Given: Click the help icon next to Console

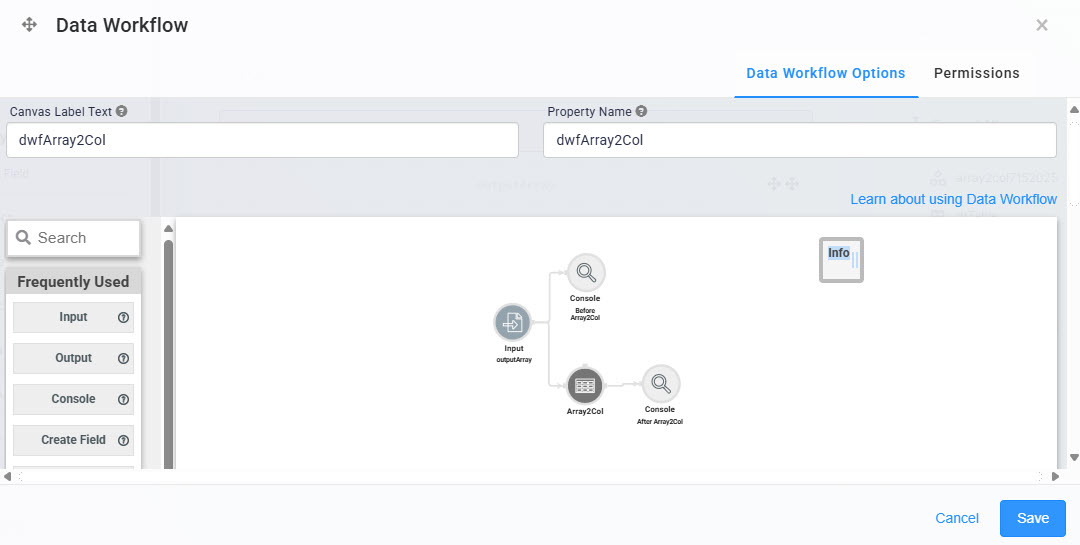Looking at the screenshot, I should click(123, 400).
